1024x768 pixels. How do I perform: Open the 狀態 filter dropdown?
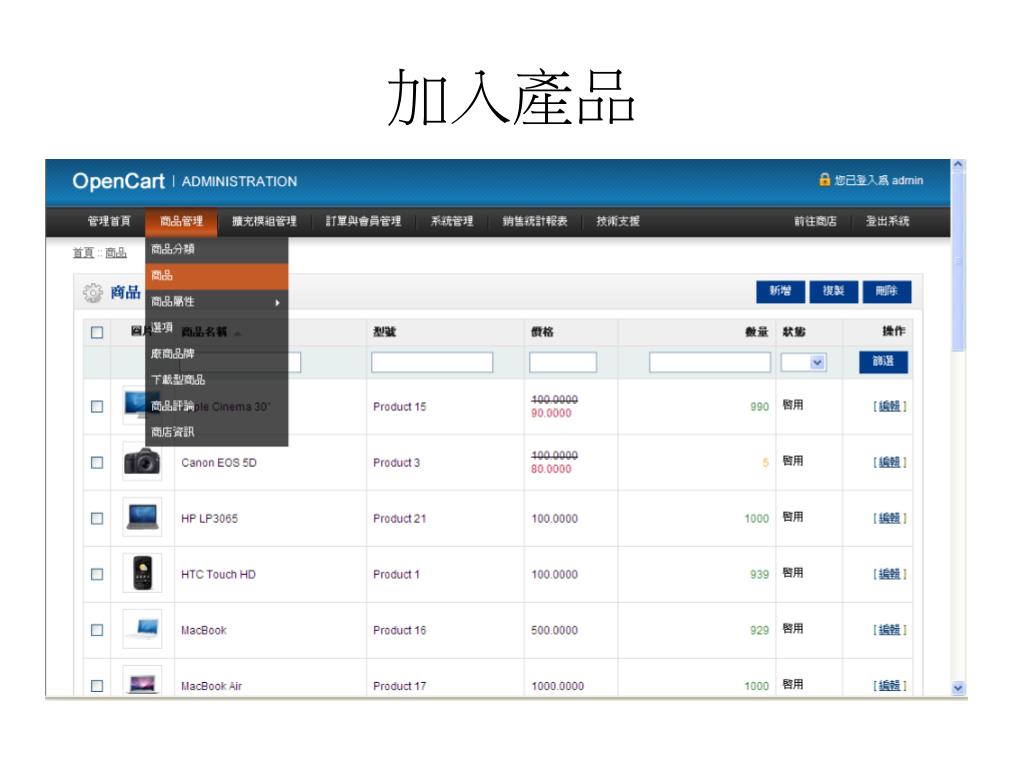tap(804, 362)
